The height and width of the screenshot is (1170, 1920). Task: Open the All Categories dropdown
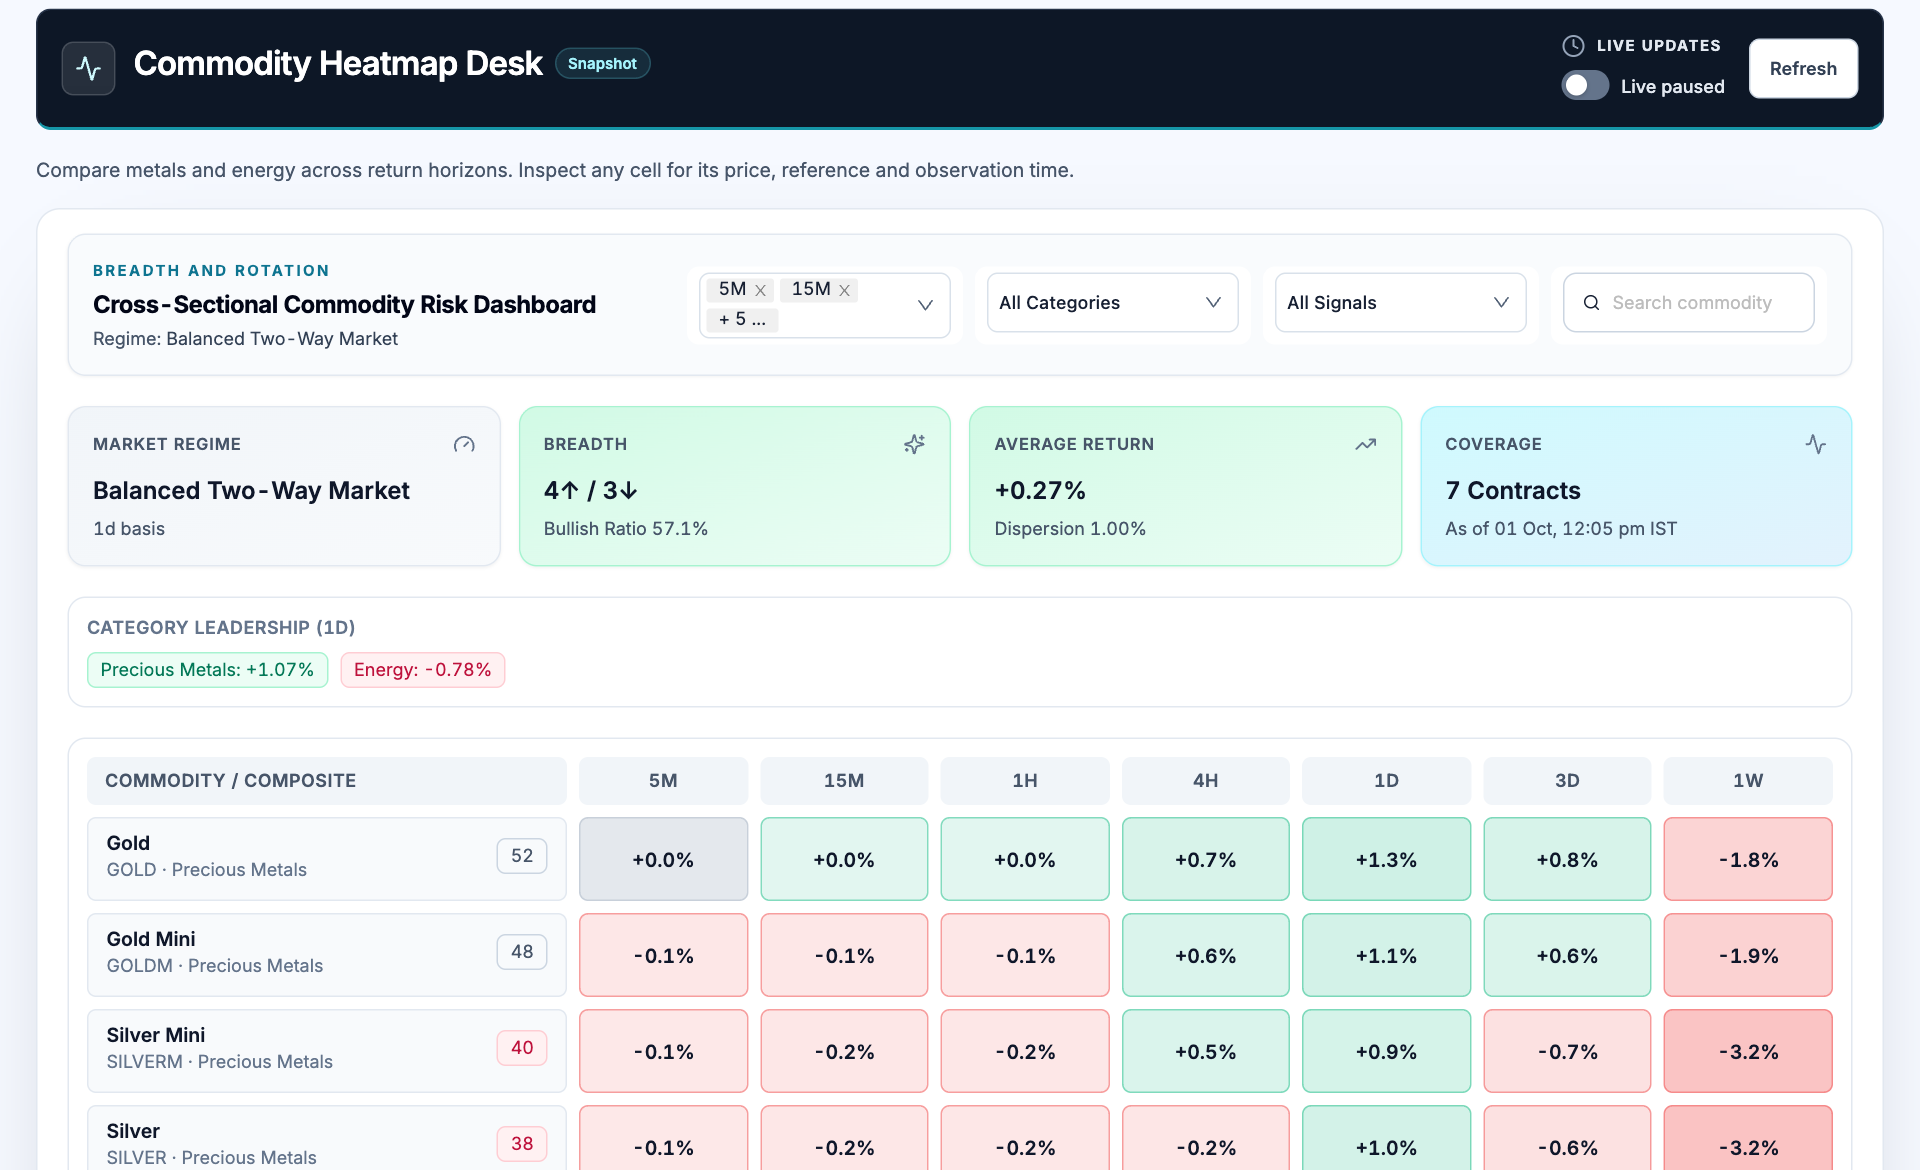(x=1112, y=302)
